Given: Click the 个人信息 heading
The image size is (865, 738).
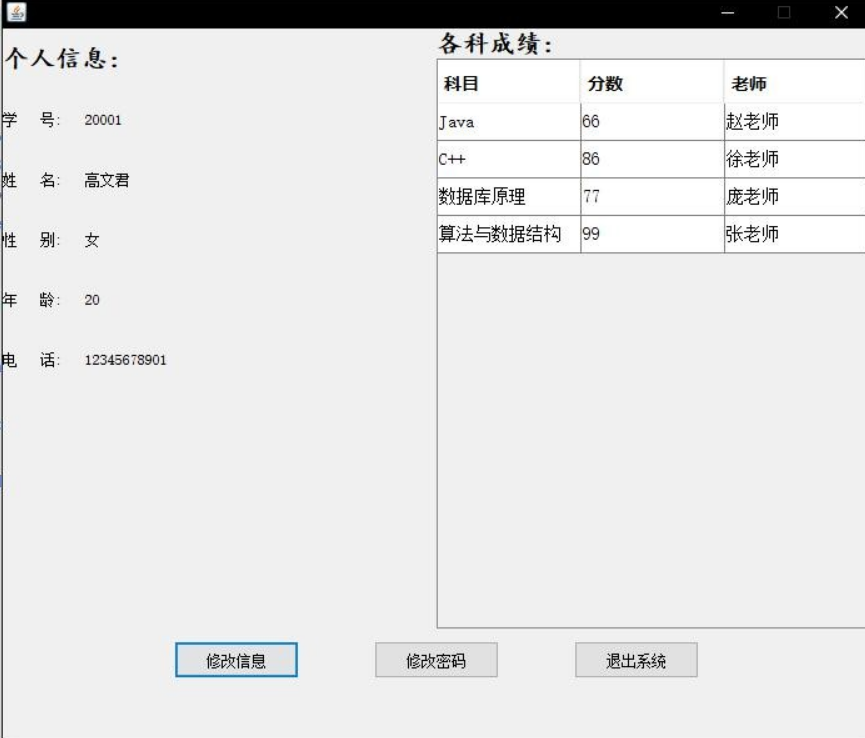Looking at the screenshot, I should click(x=62, y=58).
